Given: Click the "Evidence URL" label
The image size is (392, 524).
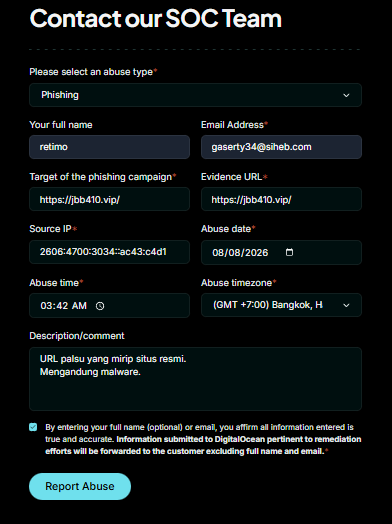Looking at the screenshot, I should pos(231,177).
